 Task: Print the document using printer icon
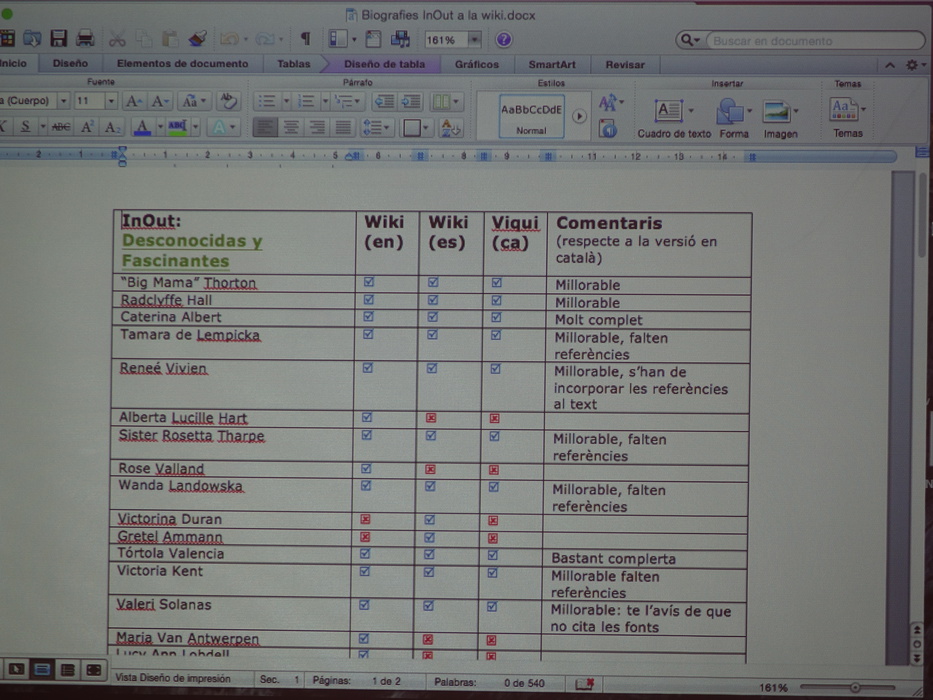coord(85,39)
